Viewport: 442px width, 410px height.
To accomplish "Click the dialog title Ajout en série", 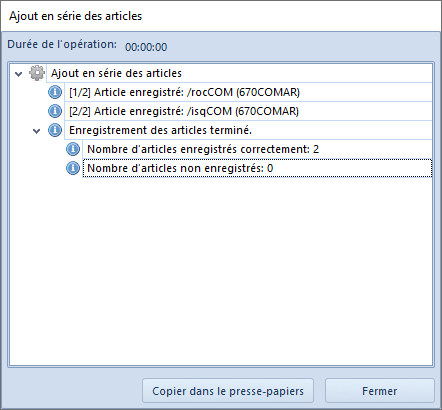I will pos(76,16).
